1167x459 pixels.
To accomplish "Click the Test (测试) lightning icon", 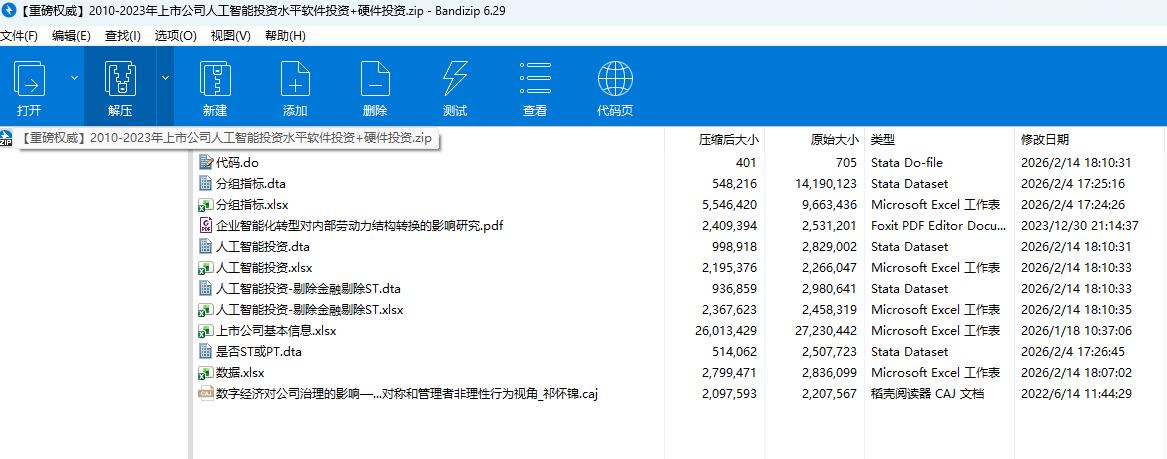I will [455, 79].
